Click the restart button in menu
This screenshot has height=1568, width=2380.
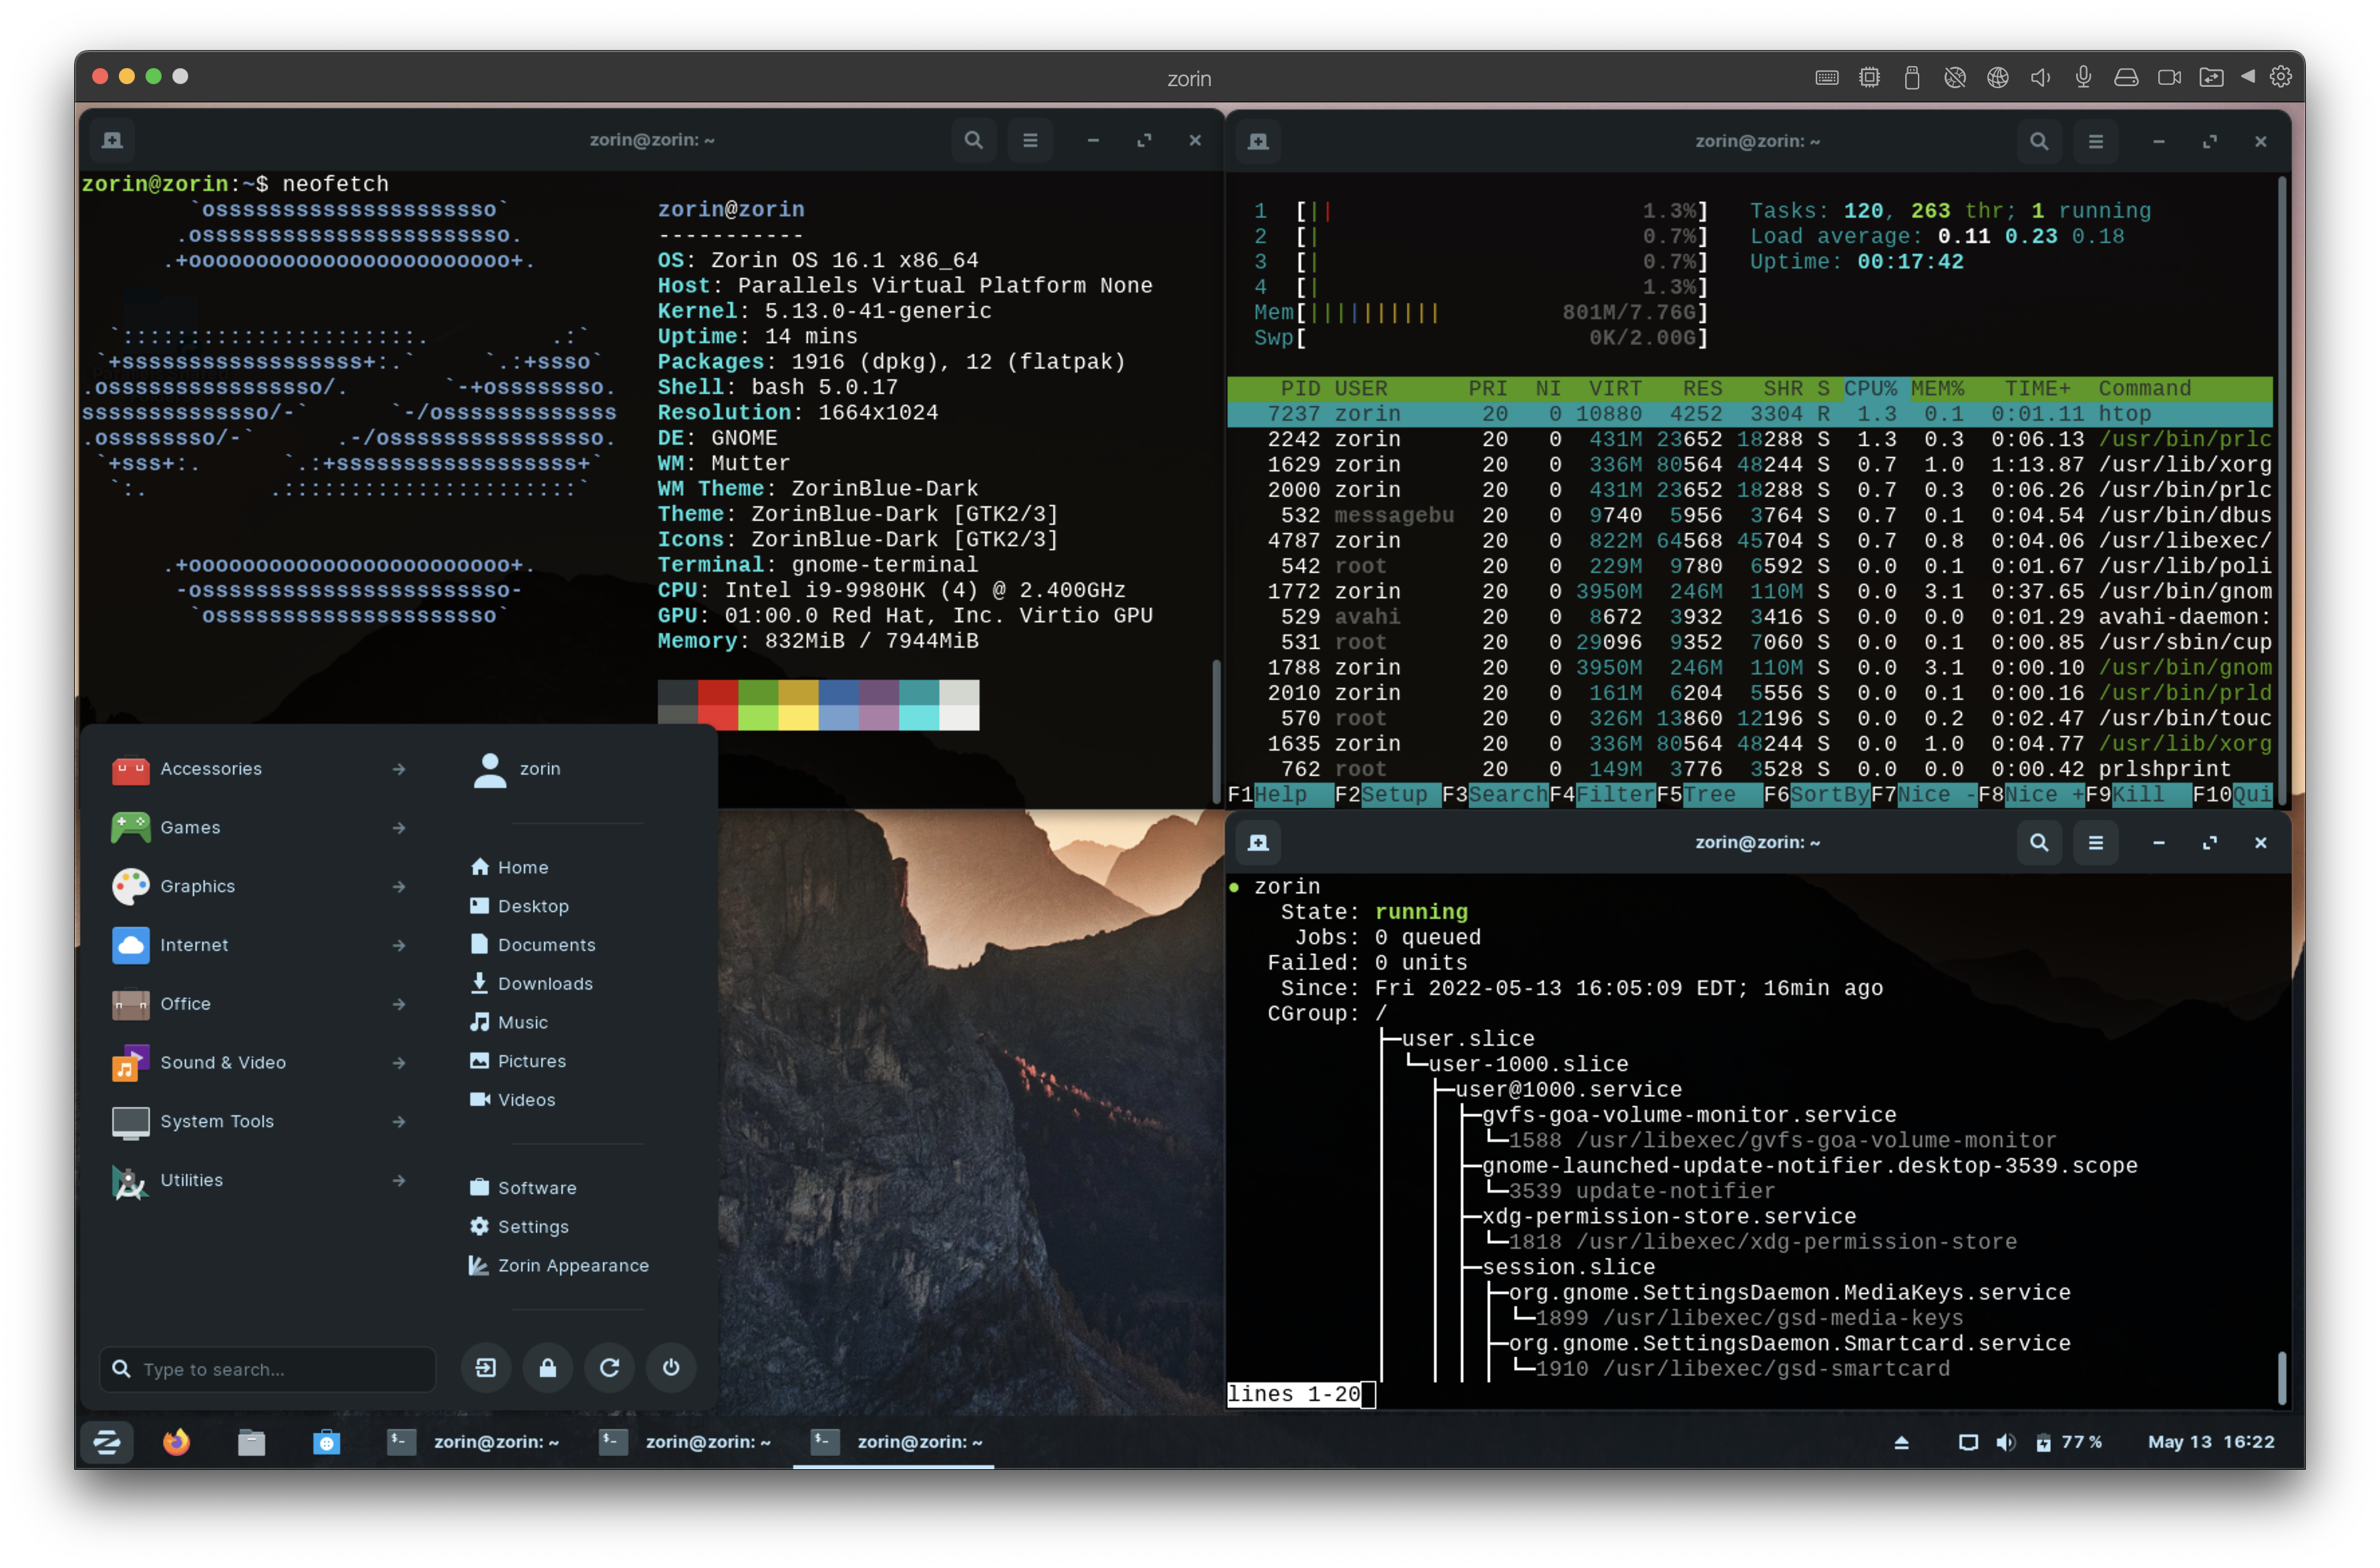click(x=609, y=1367)
